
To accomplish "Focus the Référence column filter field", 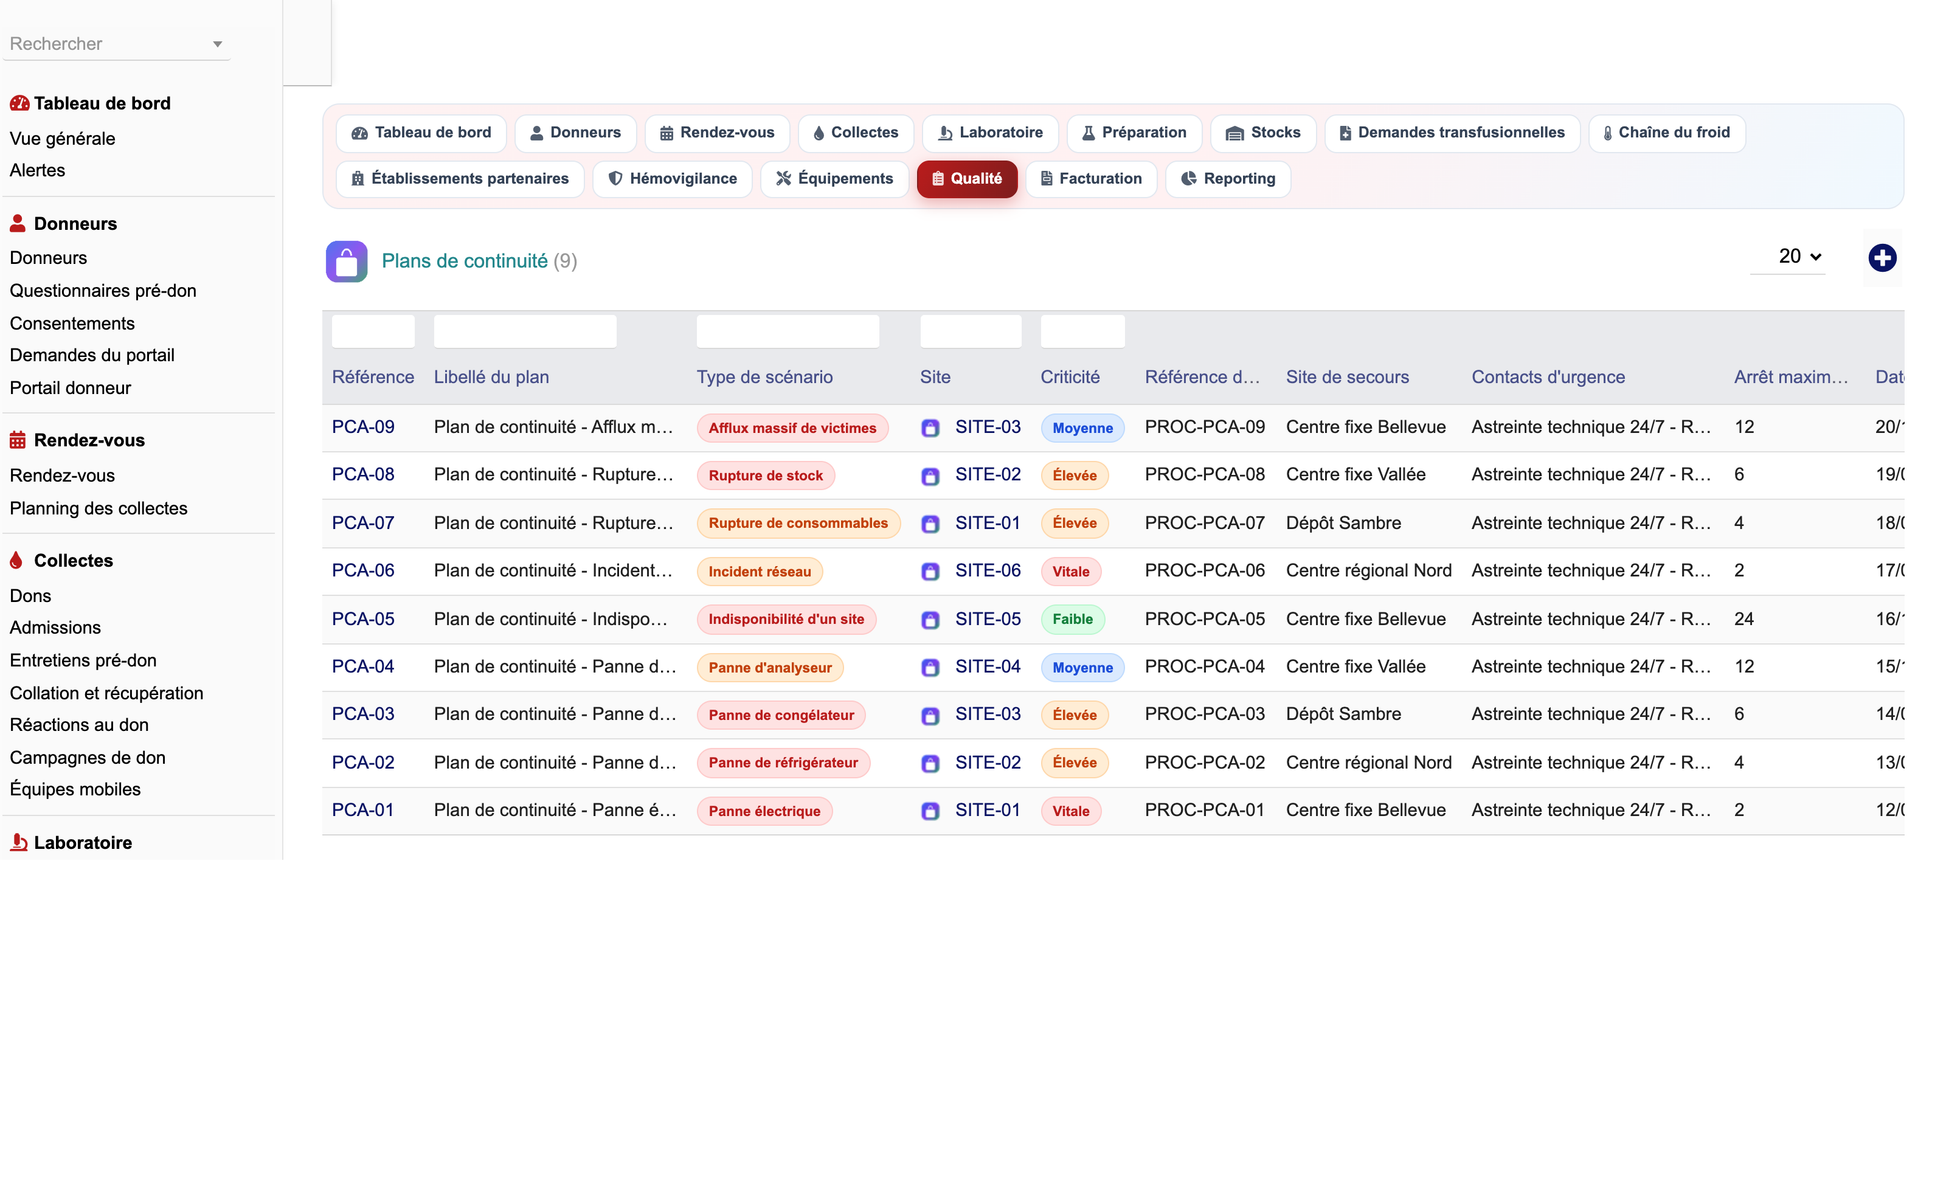I will pyautogui.click(x=373, y=331).
